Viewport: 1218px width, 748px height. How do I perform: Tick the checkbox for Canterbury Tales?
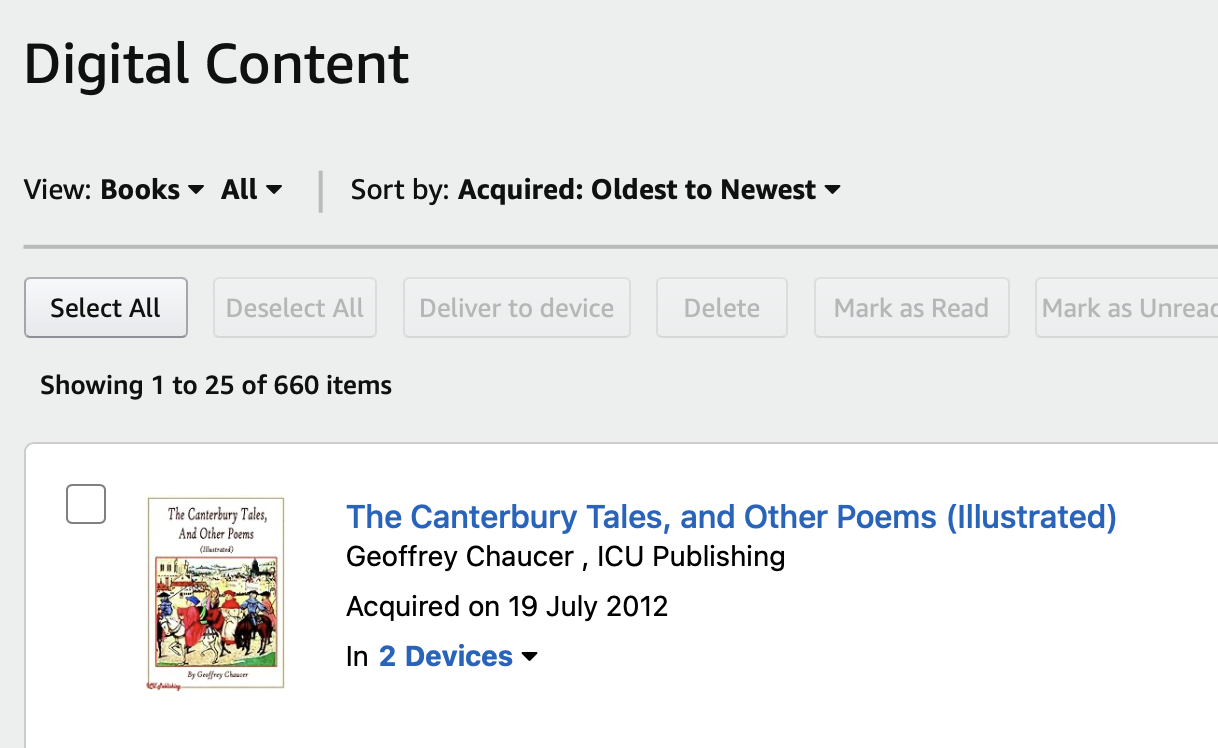click(x=85, y=503)
